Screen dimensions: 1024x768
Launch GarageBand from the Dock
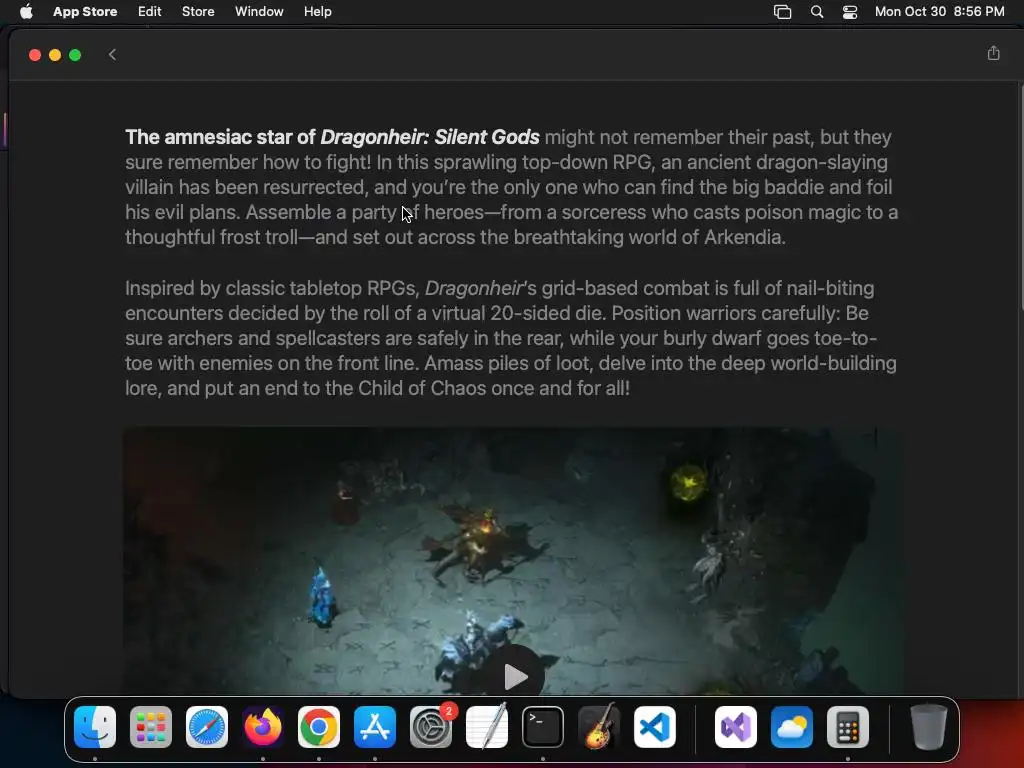tap(599, 727)
